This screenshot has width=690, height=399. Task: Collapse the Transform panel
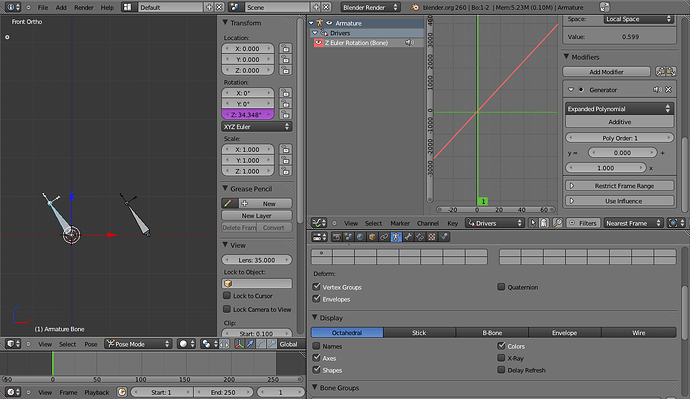225,22
